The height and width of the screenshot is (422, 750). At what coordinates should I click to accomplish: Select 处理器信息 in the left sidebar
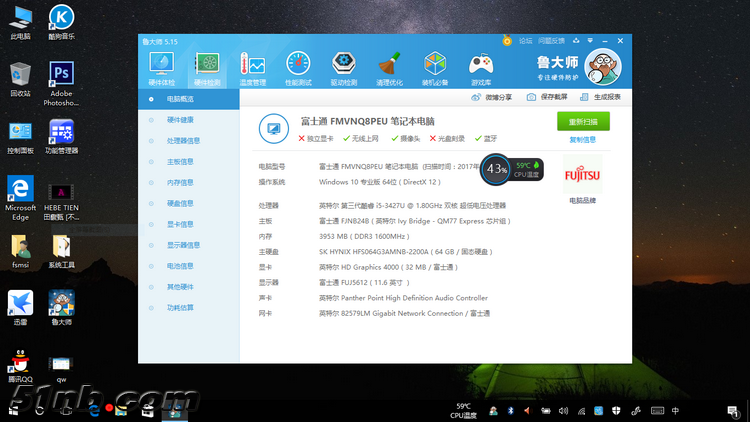click(183, 141)
